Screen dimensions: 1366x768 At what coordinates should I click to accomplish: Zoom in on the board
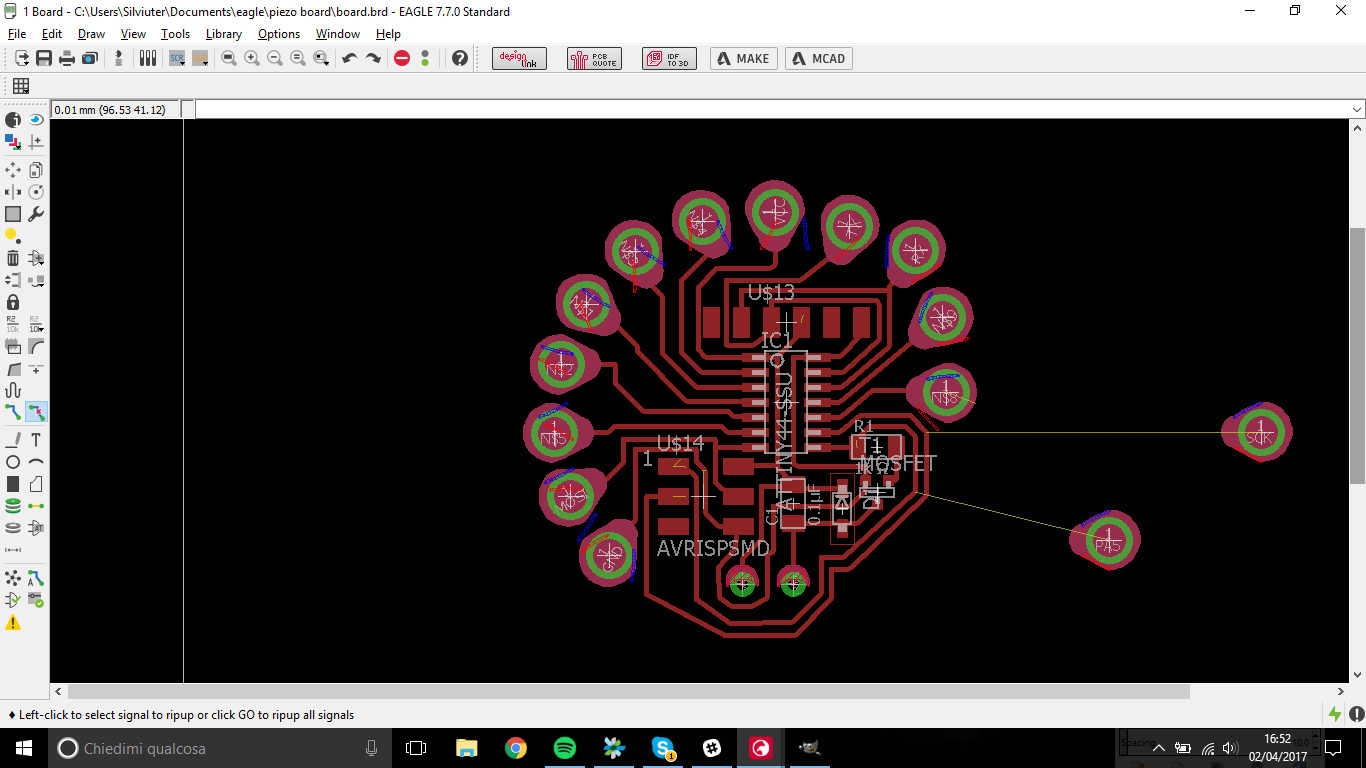(x=252, y=58)
